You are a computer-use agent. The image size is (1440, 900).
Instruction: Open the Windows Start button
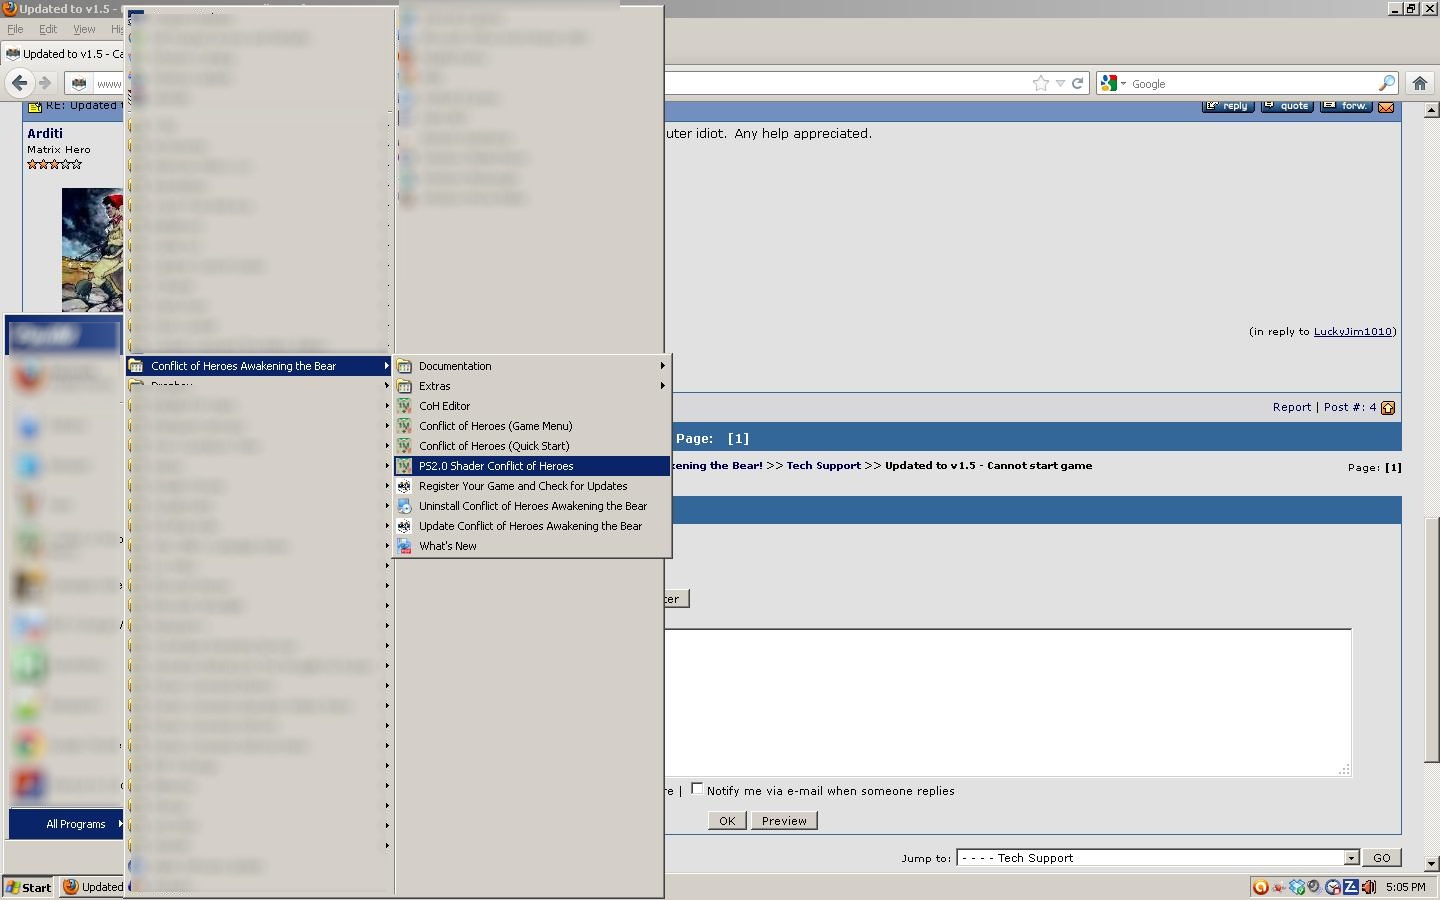coord(29,887)
